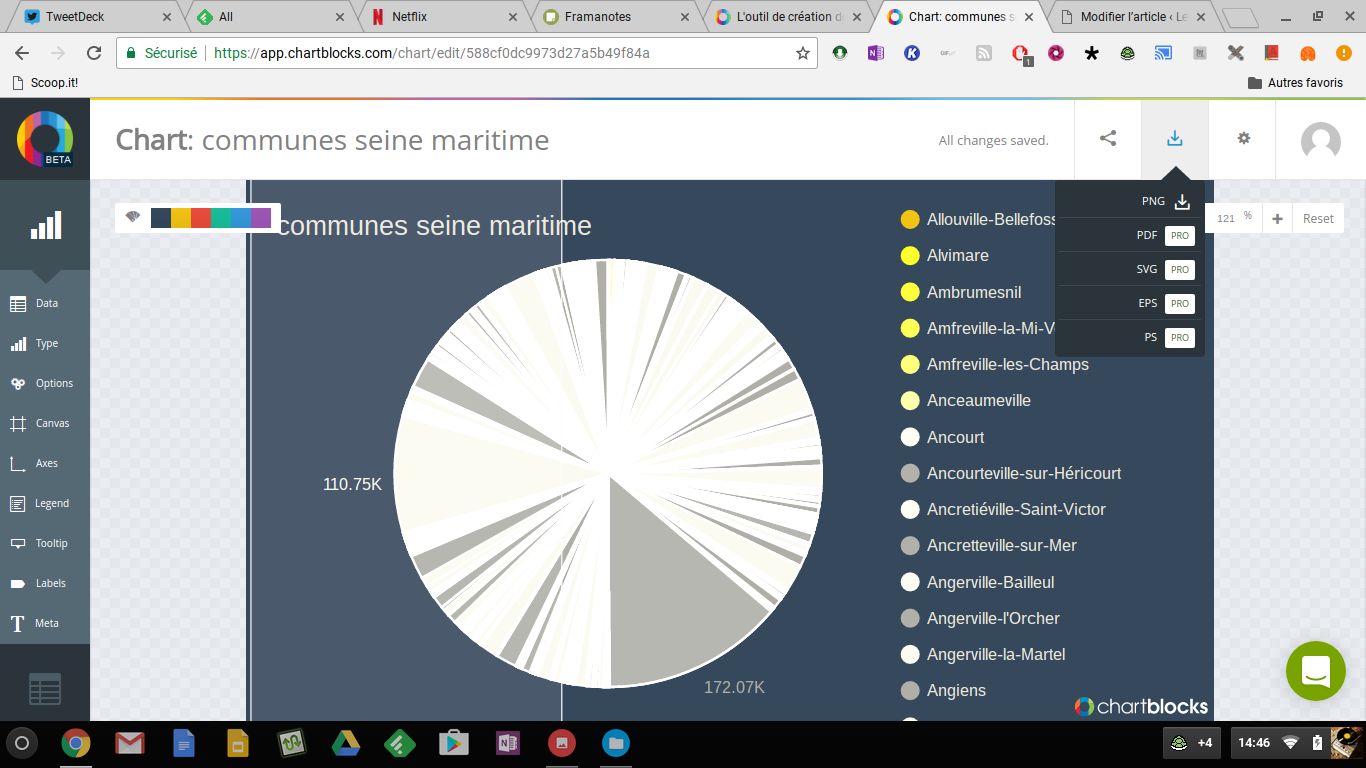The width and height of the screenshot is (1366, 768).
Task: Pick the purple palette swatch
Action: [261, 218]
